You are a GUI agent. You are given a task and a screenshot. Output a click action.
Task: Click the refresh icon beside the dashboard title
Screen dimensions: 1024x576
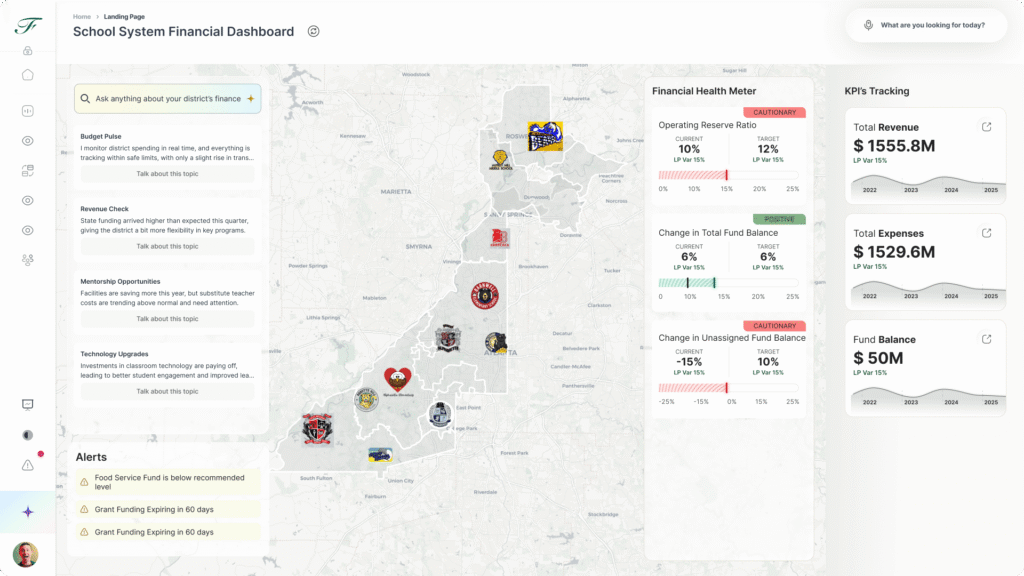coord(313,32)
